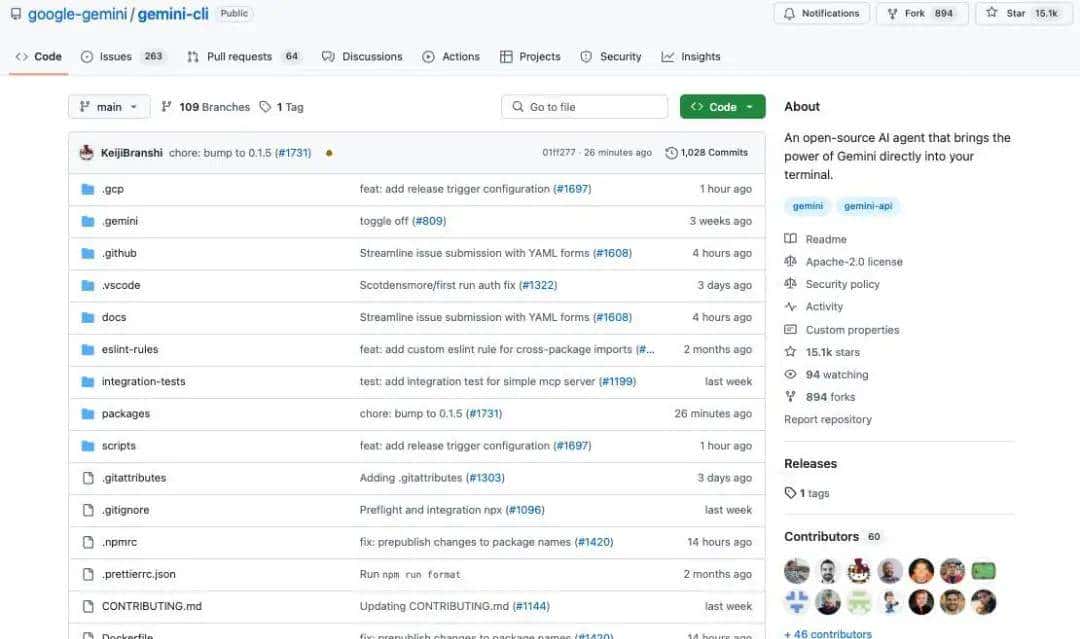Click the pulse icon beside Activity
This screenshot has height=639, width=1080.
pyautogui.click(x=790, y=306)
